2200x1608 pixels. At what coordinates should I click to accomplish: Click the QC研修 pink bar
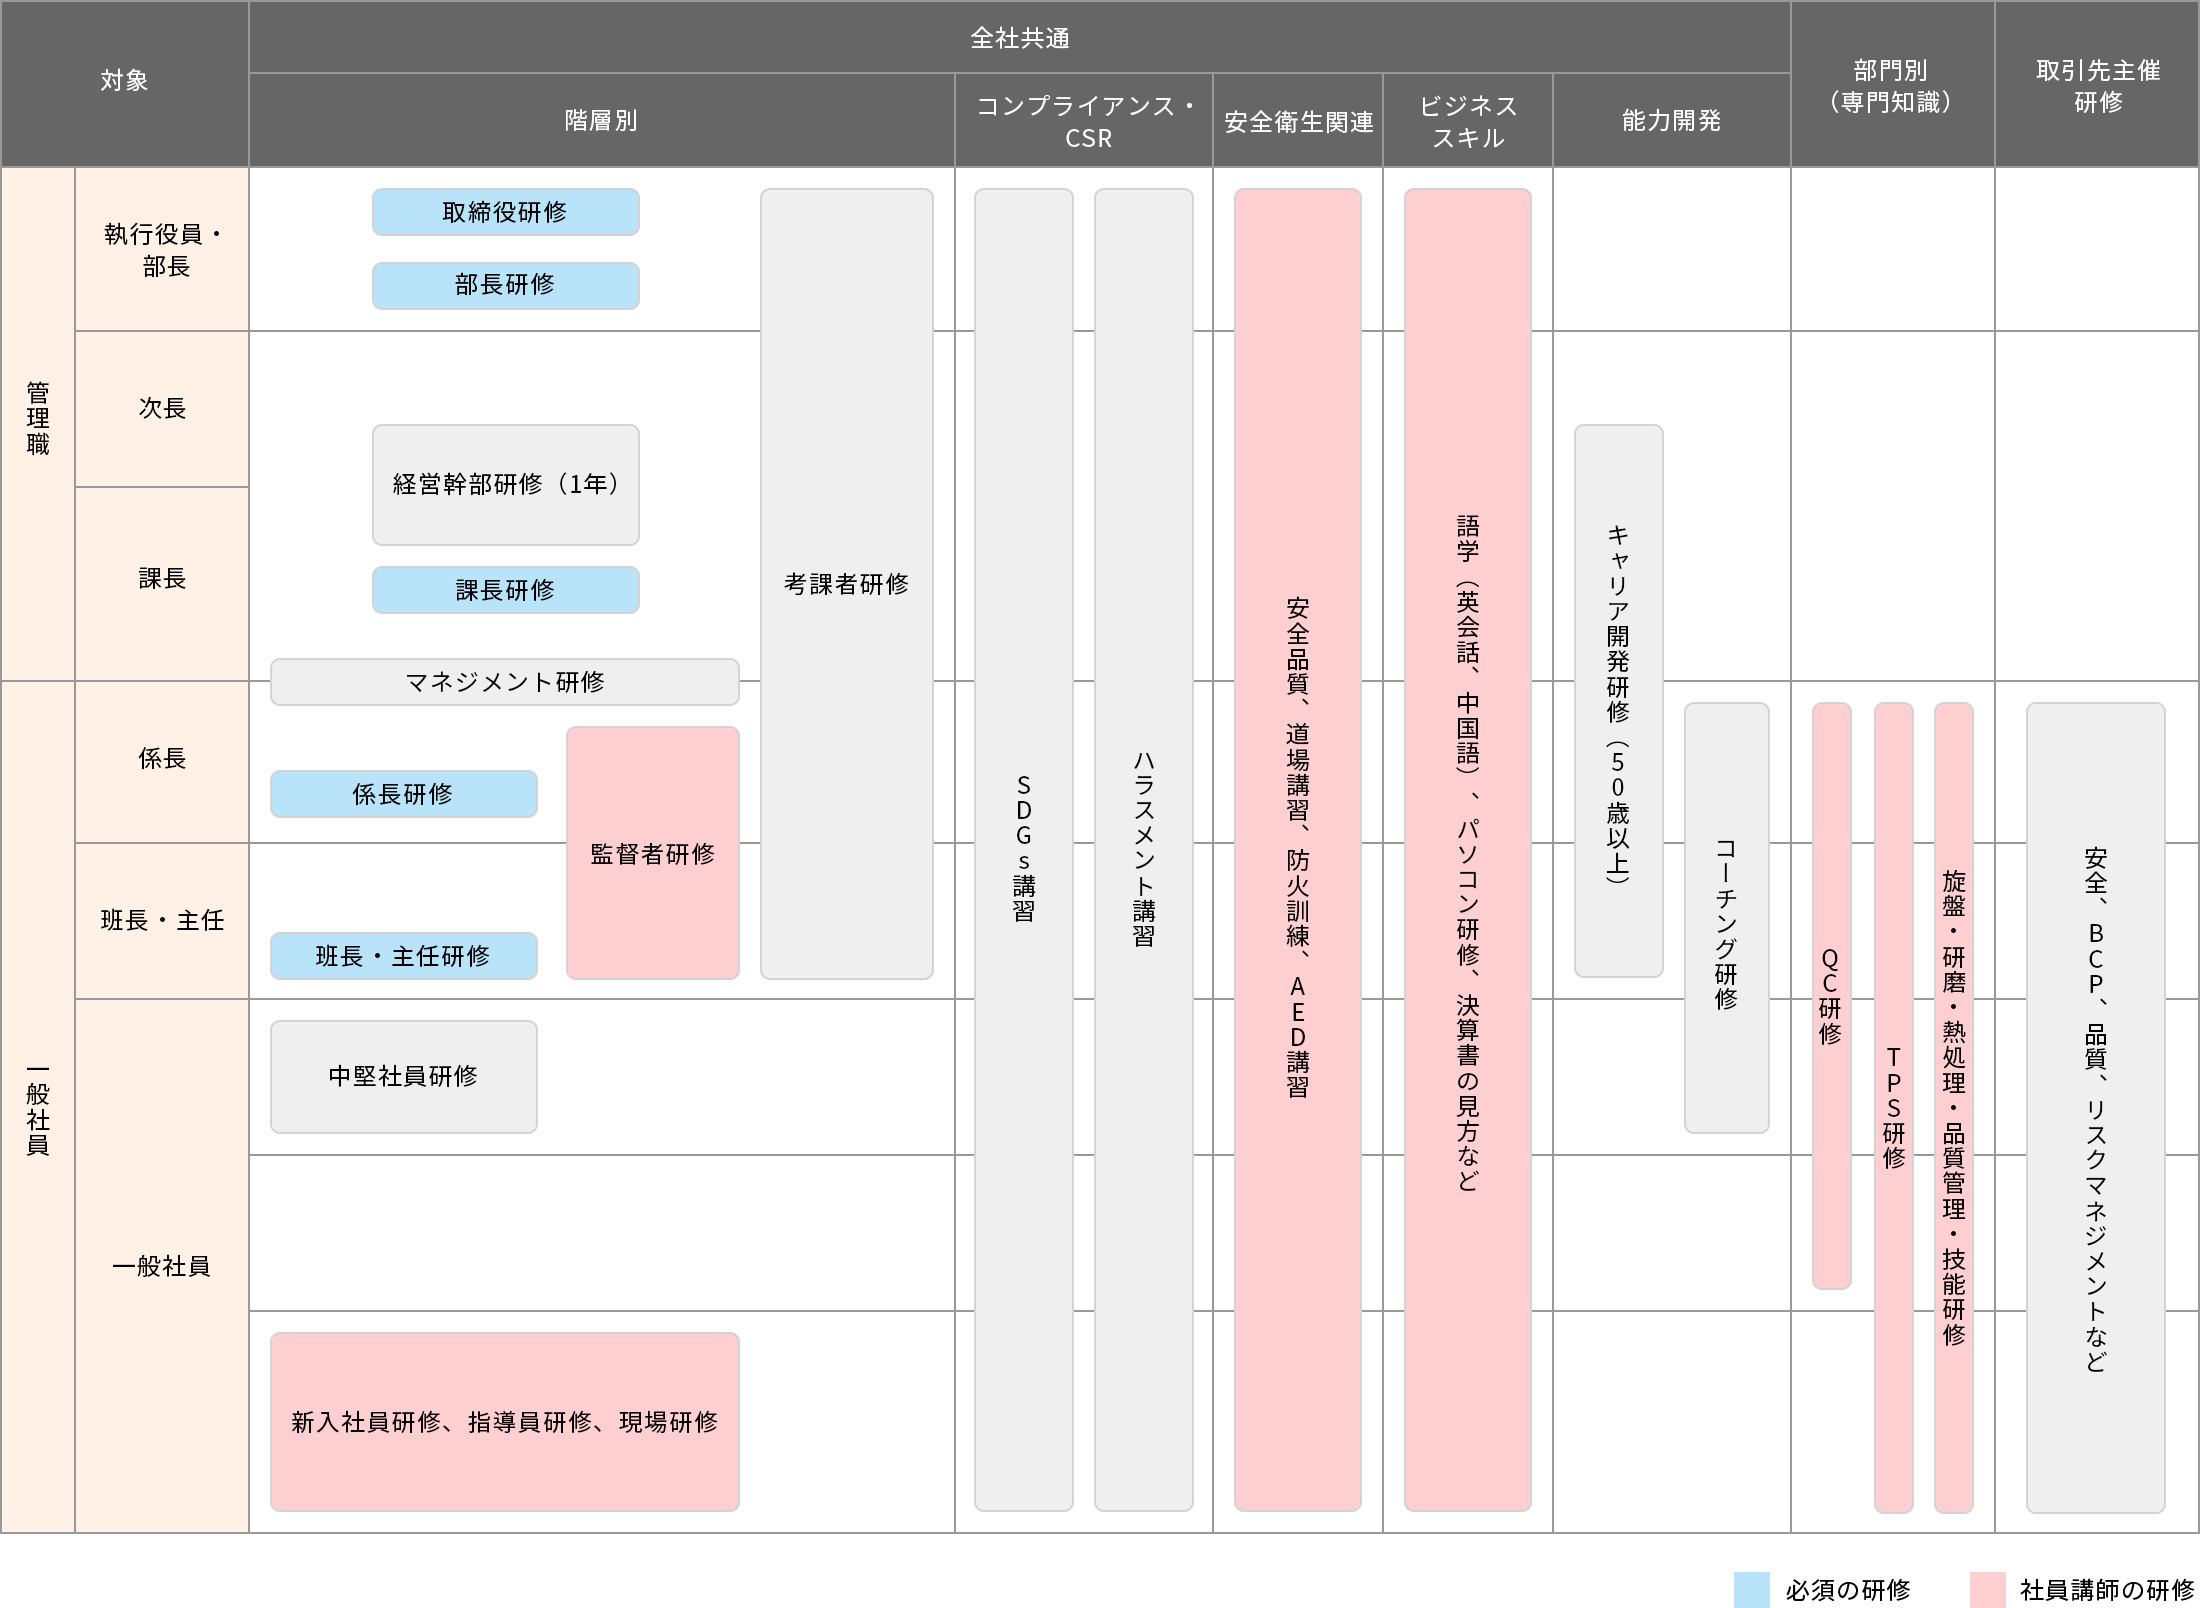[1831, 995]
